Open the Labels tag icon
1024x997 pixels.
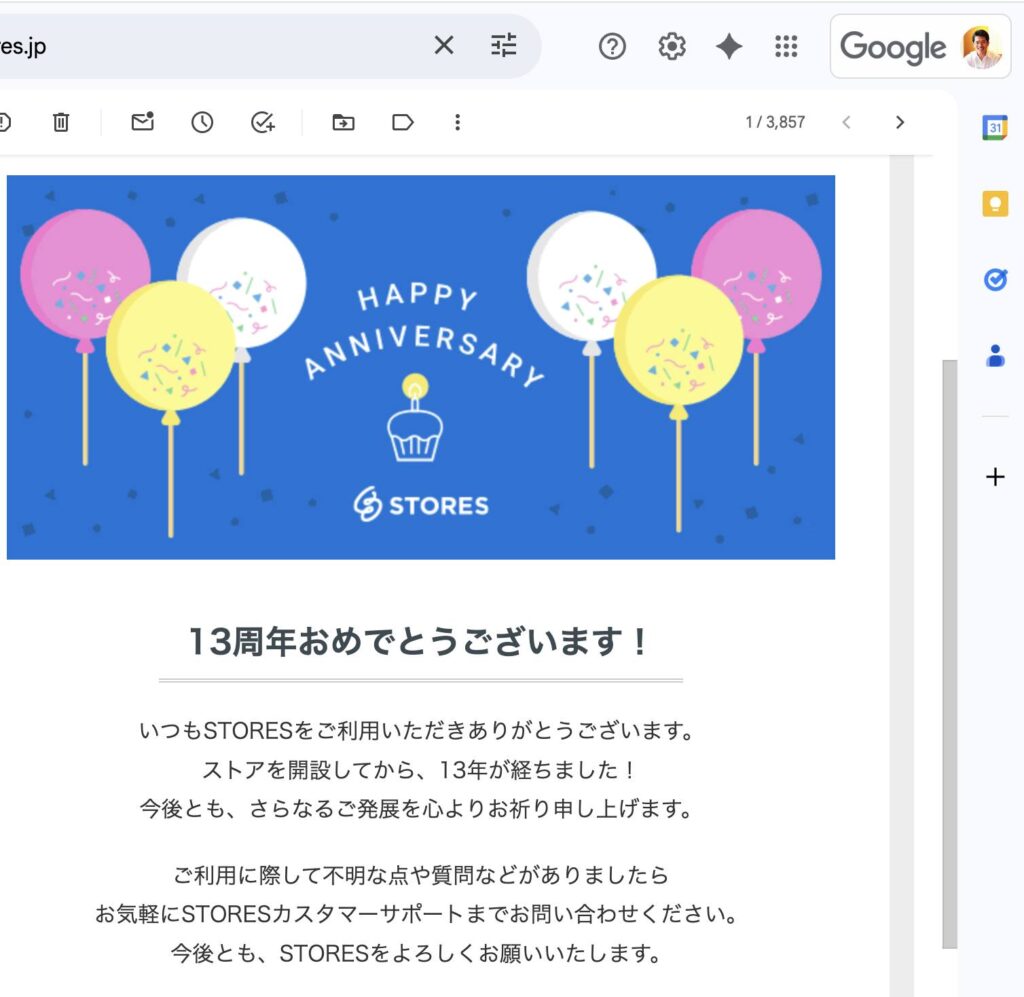pos(402,122)
